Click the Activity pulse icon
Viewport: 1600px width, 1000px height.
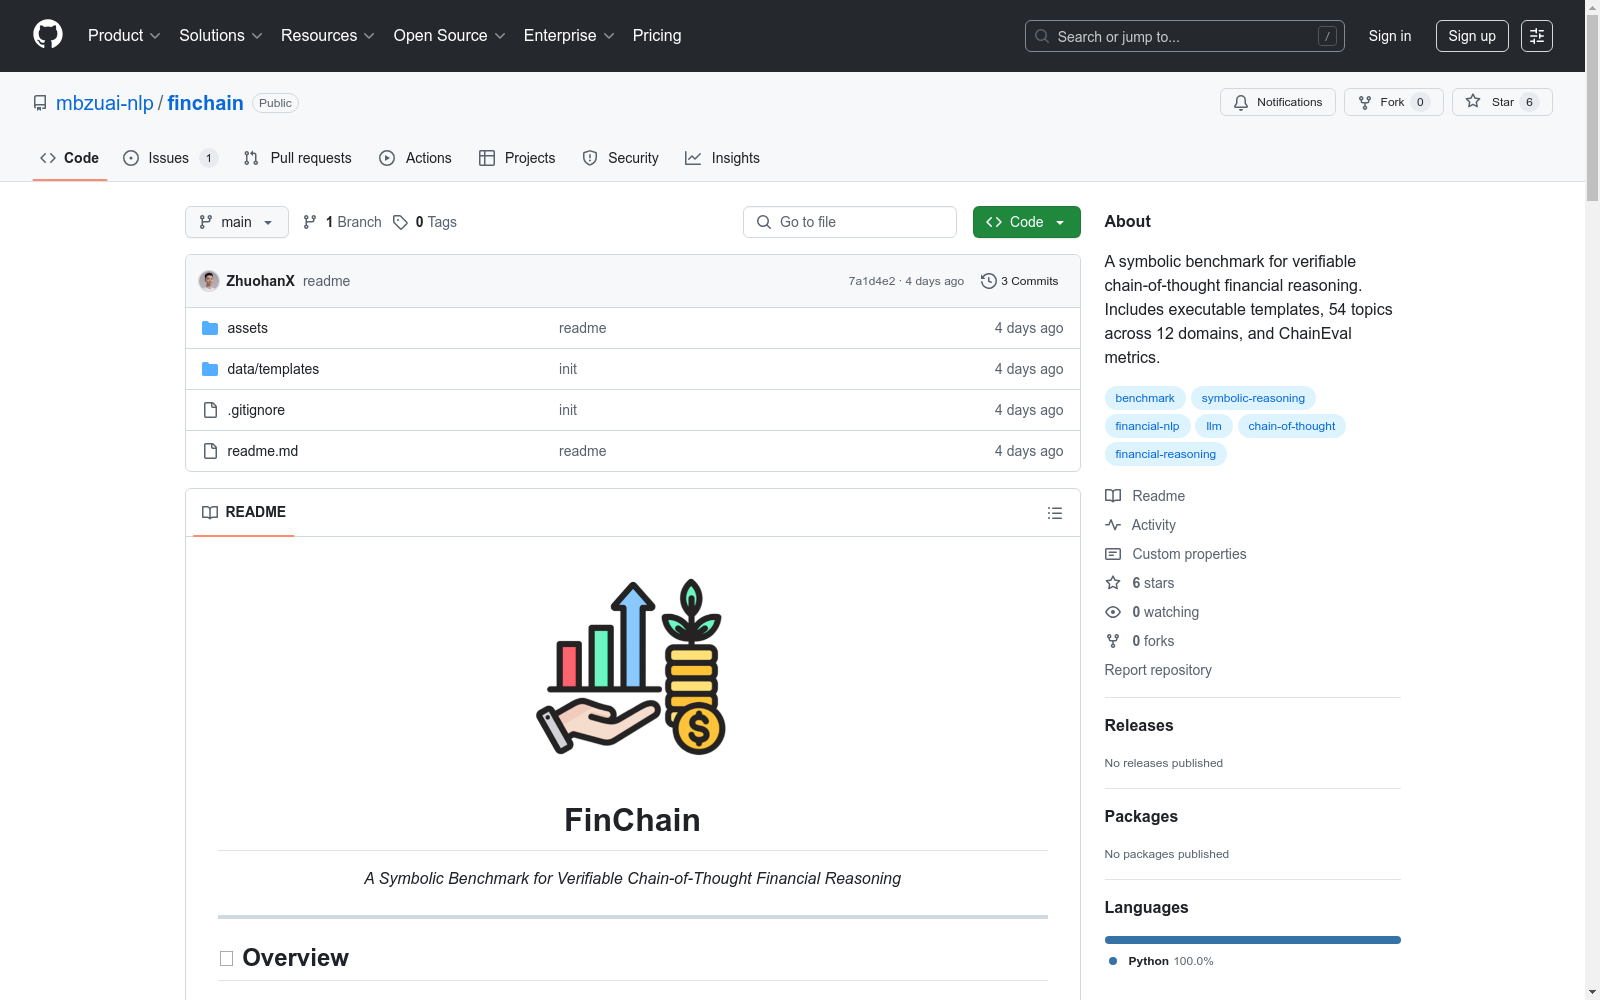click(1113, 525)
